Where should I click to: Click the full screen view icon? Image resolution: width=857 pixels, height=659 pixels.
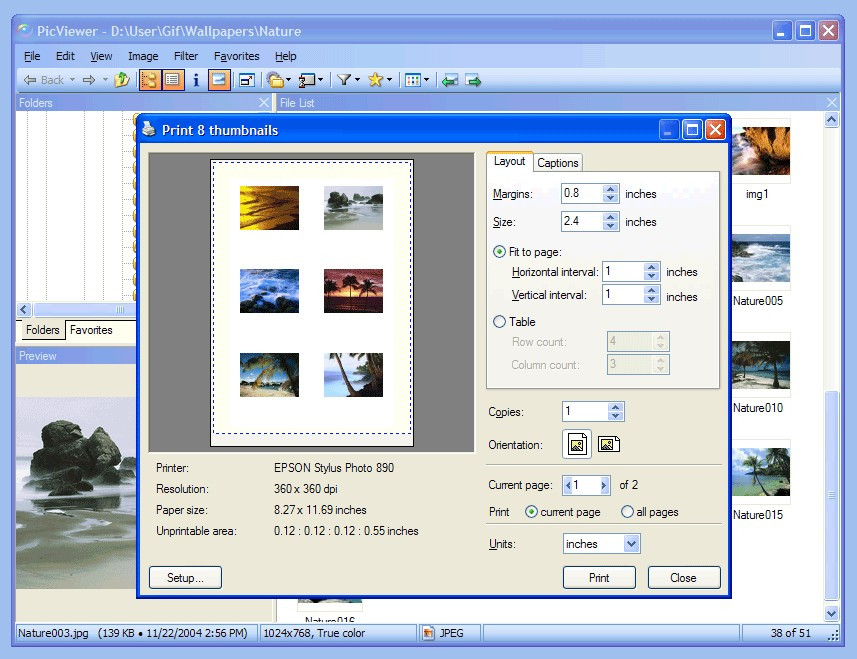tap(246, 80)
